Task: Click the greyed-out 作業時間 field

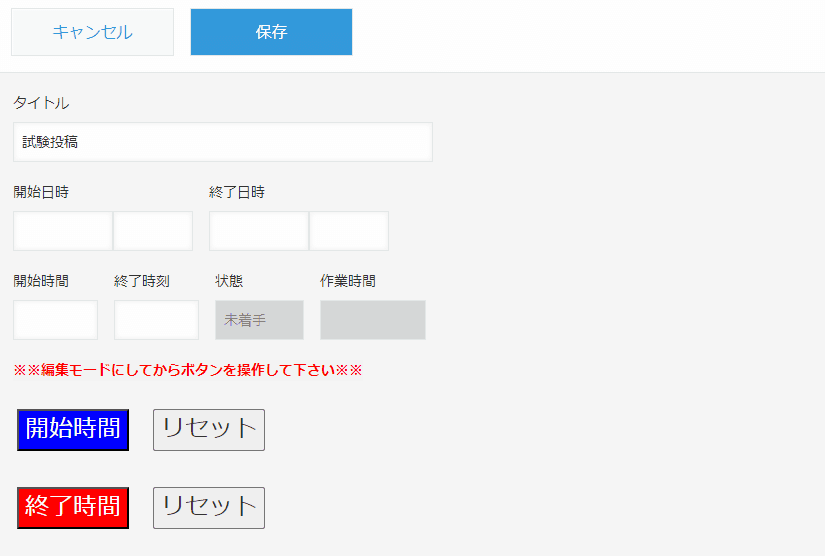Action: (373, 320)
